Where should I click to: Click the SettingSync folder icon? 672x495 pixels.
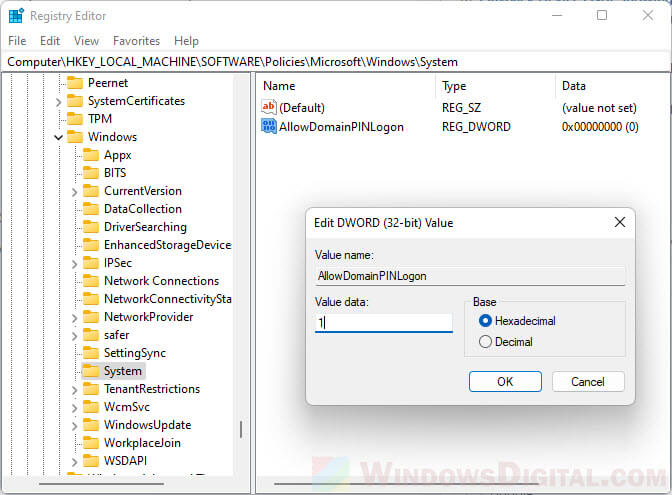[x=90, y=353]
